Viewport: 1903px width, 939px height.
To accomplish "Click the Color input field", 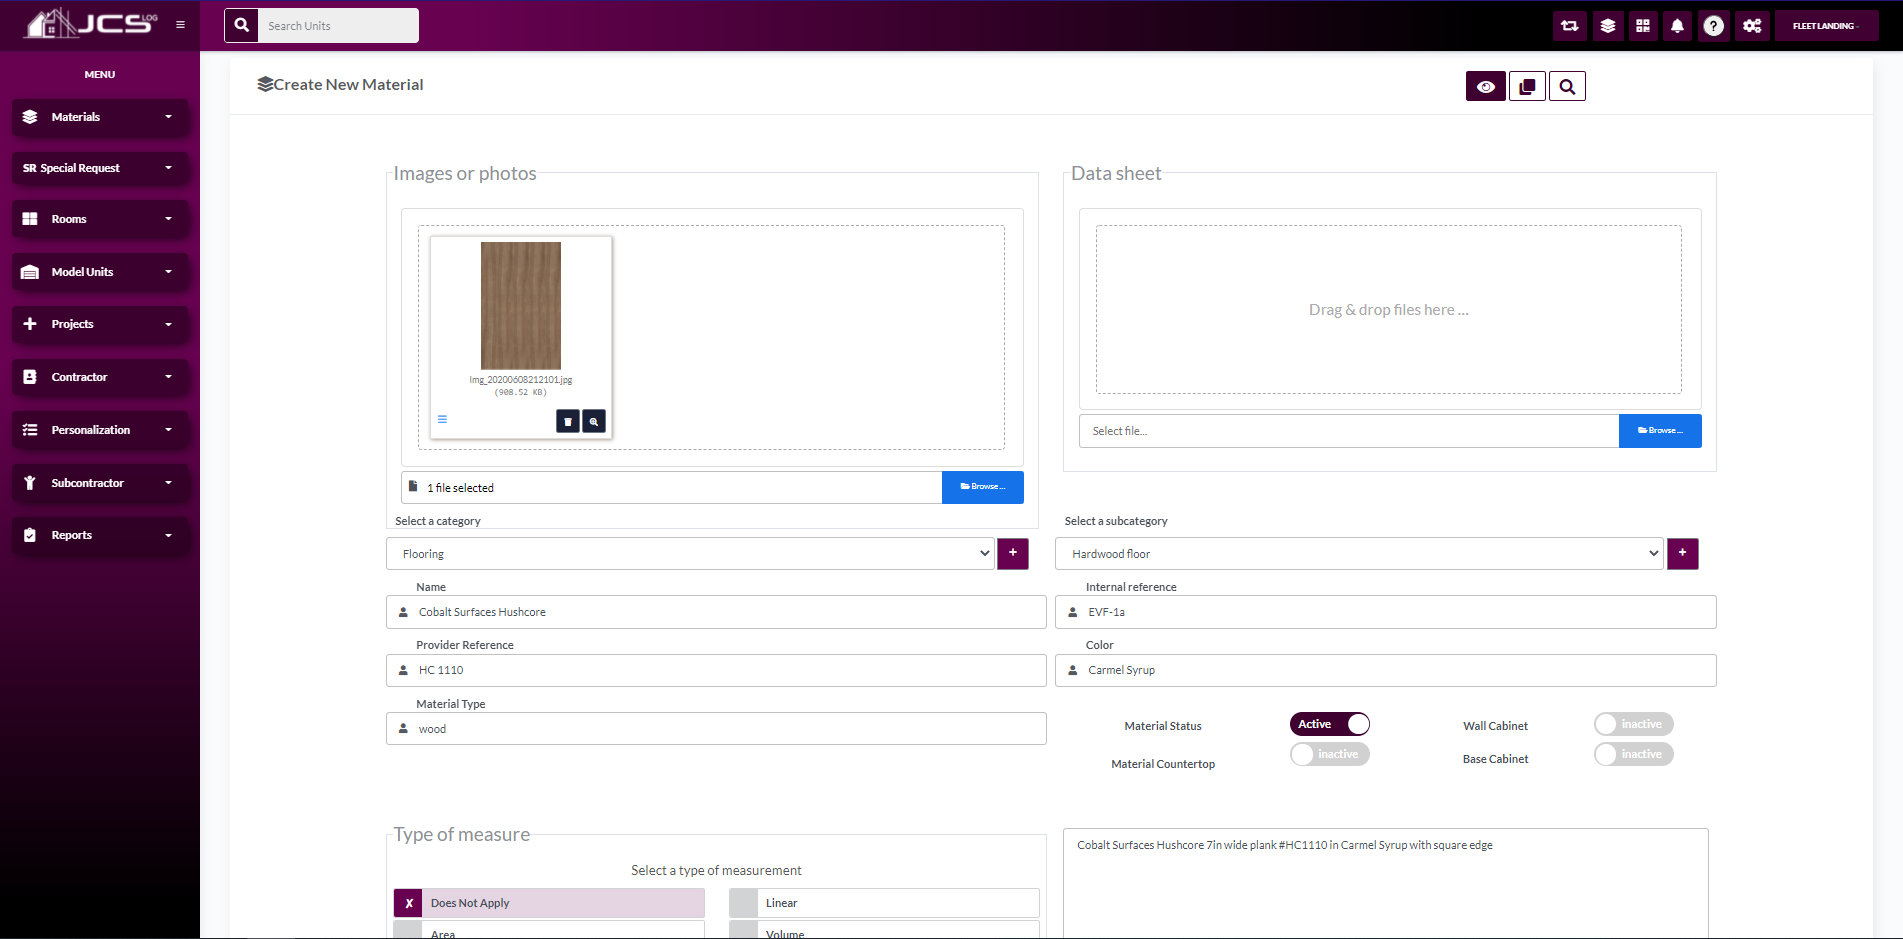I will point(1385,670).
